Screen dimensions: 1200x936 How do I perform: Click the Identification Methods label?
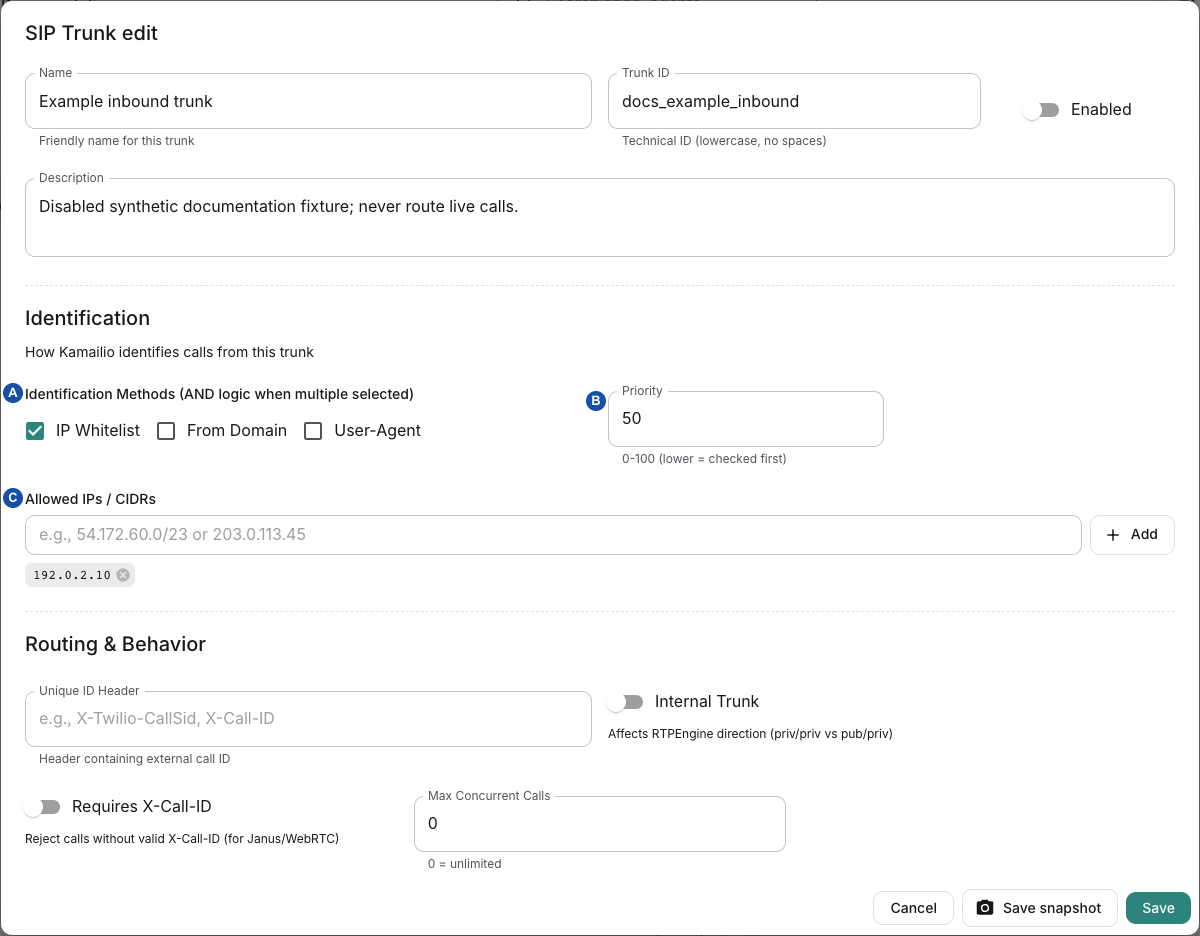point(219,394)
